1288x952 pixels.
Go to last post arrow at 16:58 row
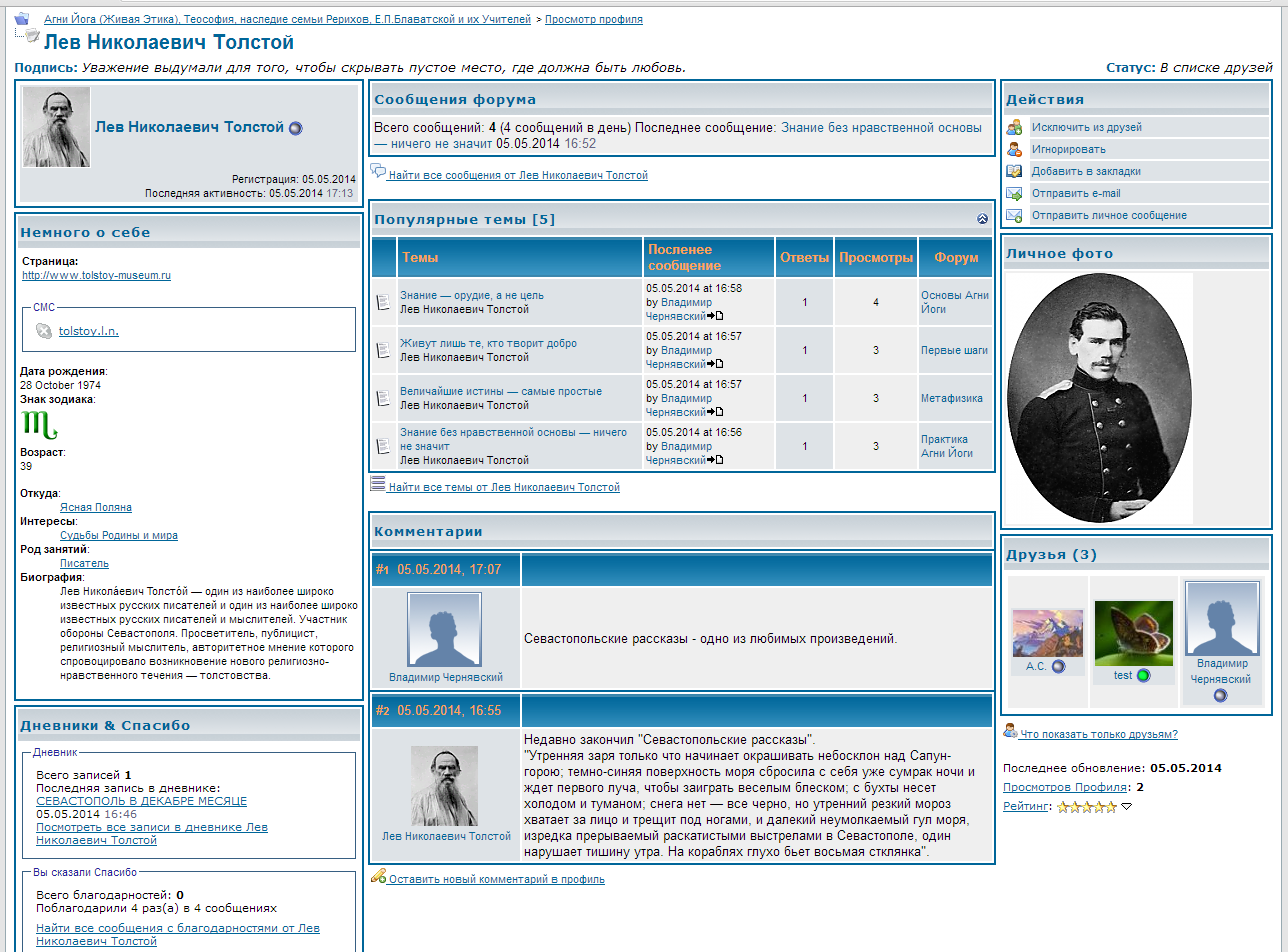point(716,316)
